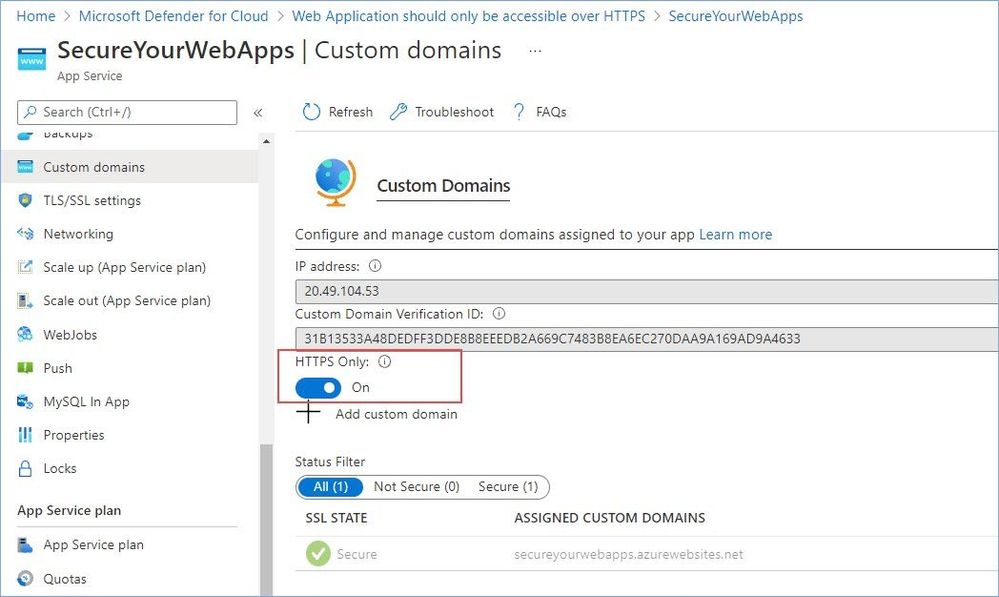This screenshot has width=999, height=597.
Task: Collapse the sidebar with double chevron
Action: pyautogui.click(x=258, y=113)
